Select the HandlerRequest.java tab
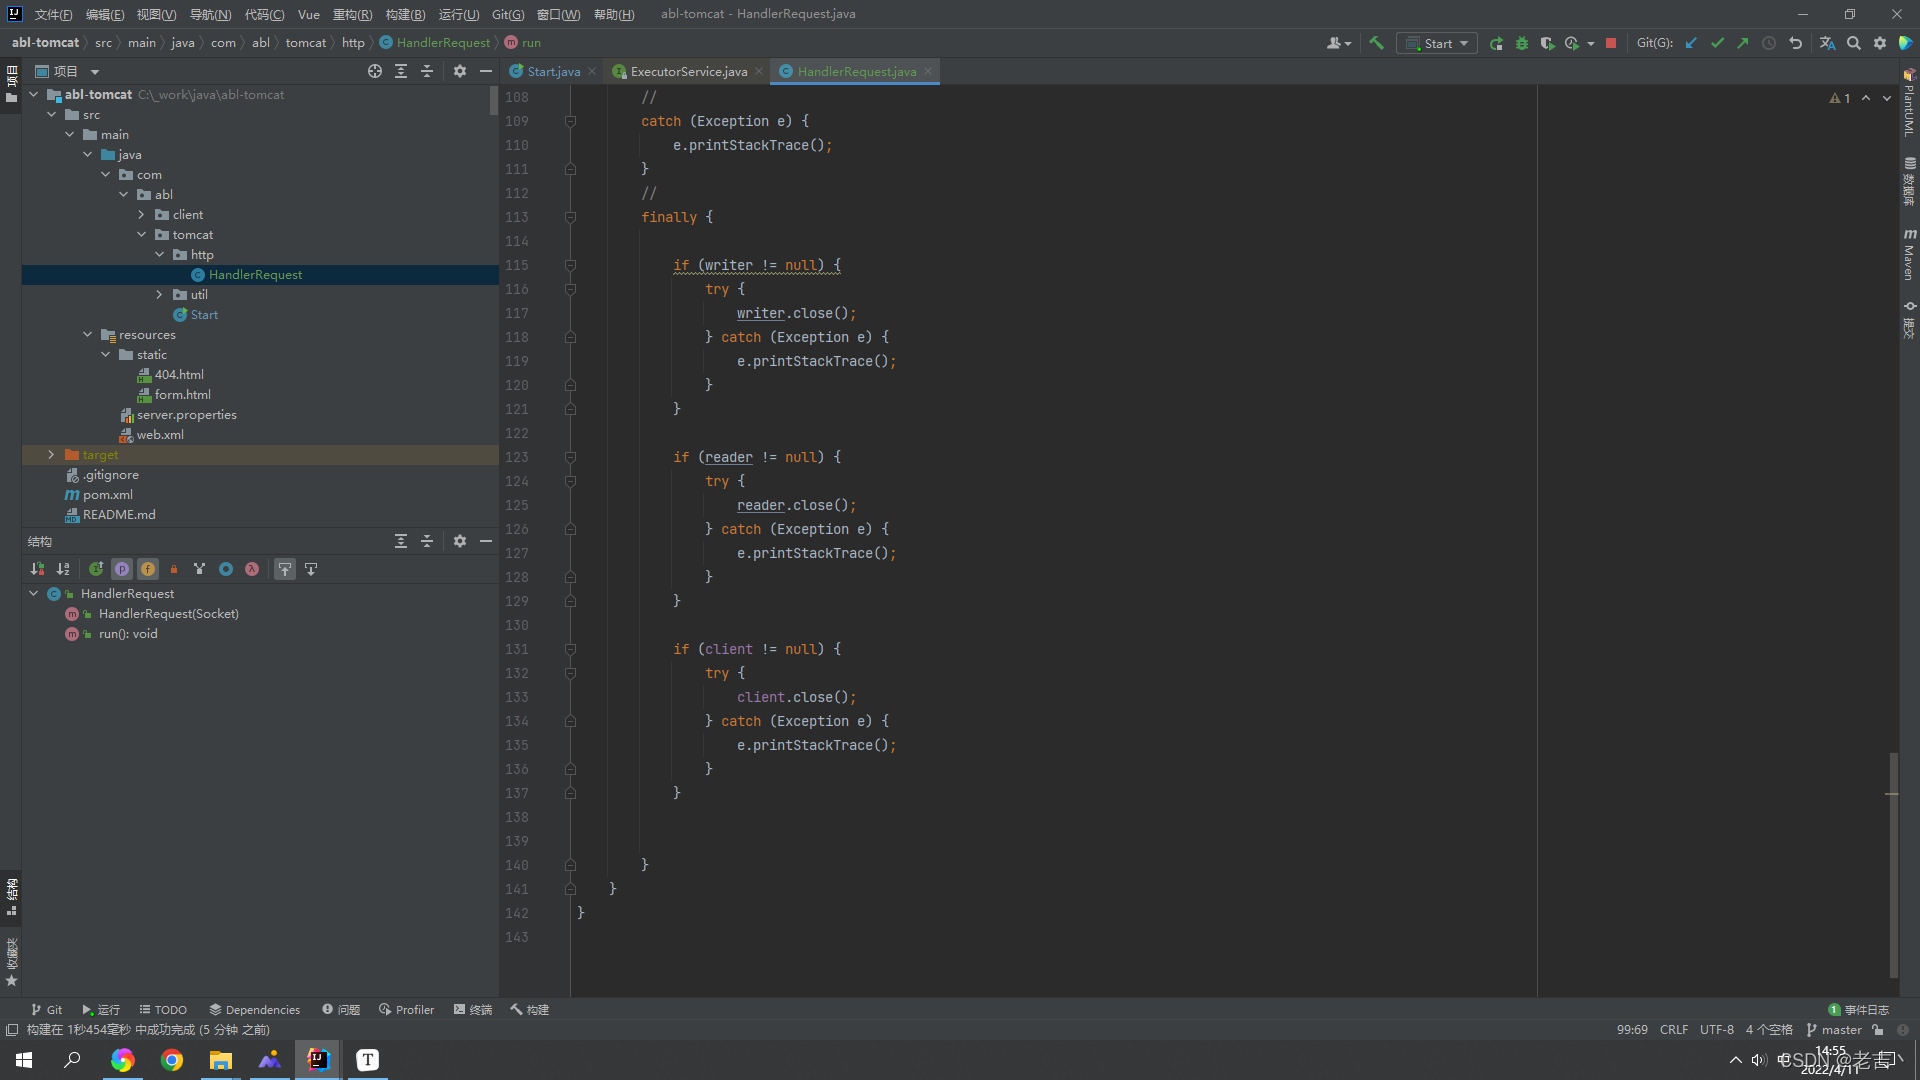This screenshot has height=1080, width=1920. [856, 71]
